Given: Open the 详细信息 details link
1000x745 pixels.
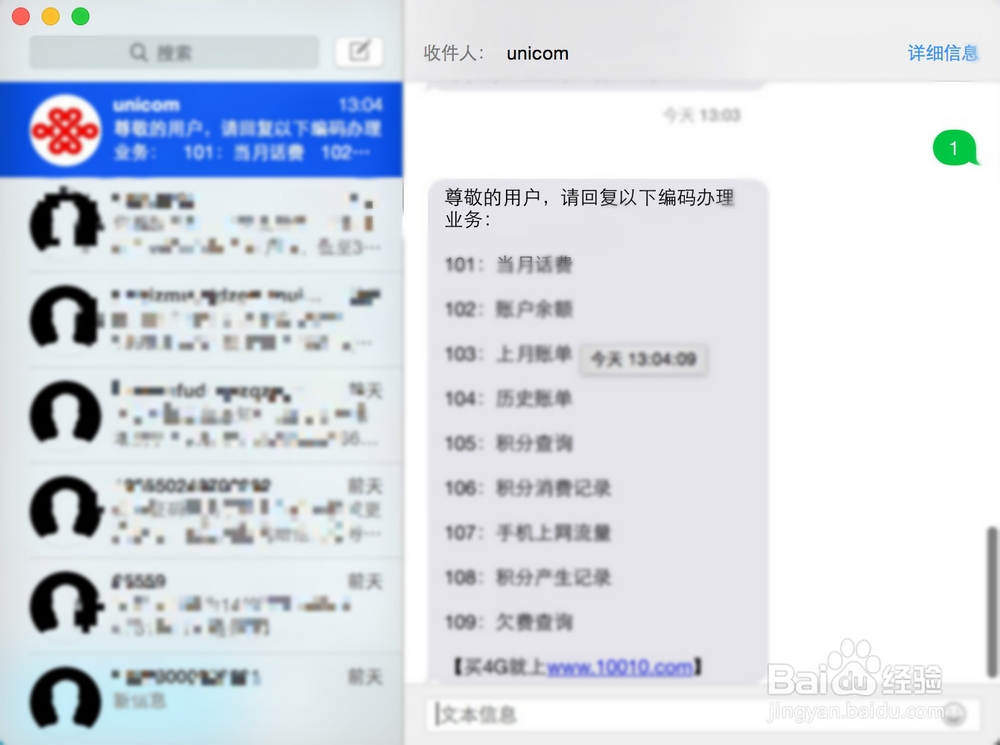Looking at the screenshot, I should [x=943, y=53].
